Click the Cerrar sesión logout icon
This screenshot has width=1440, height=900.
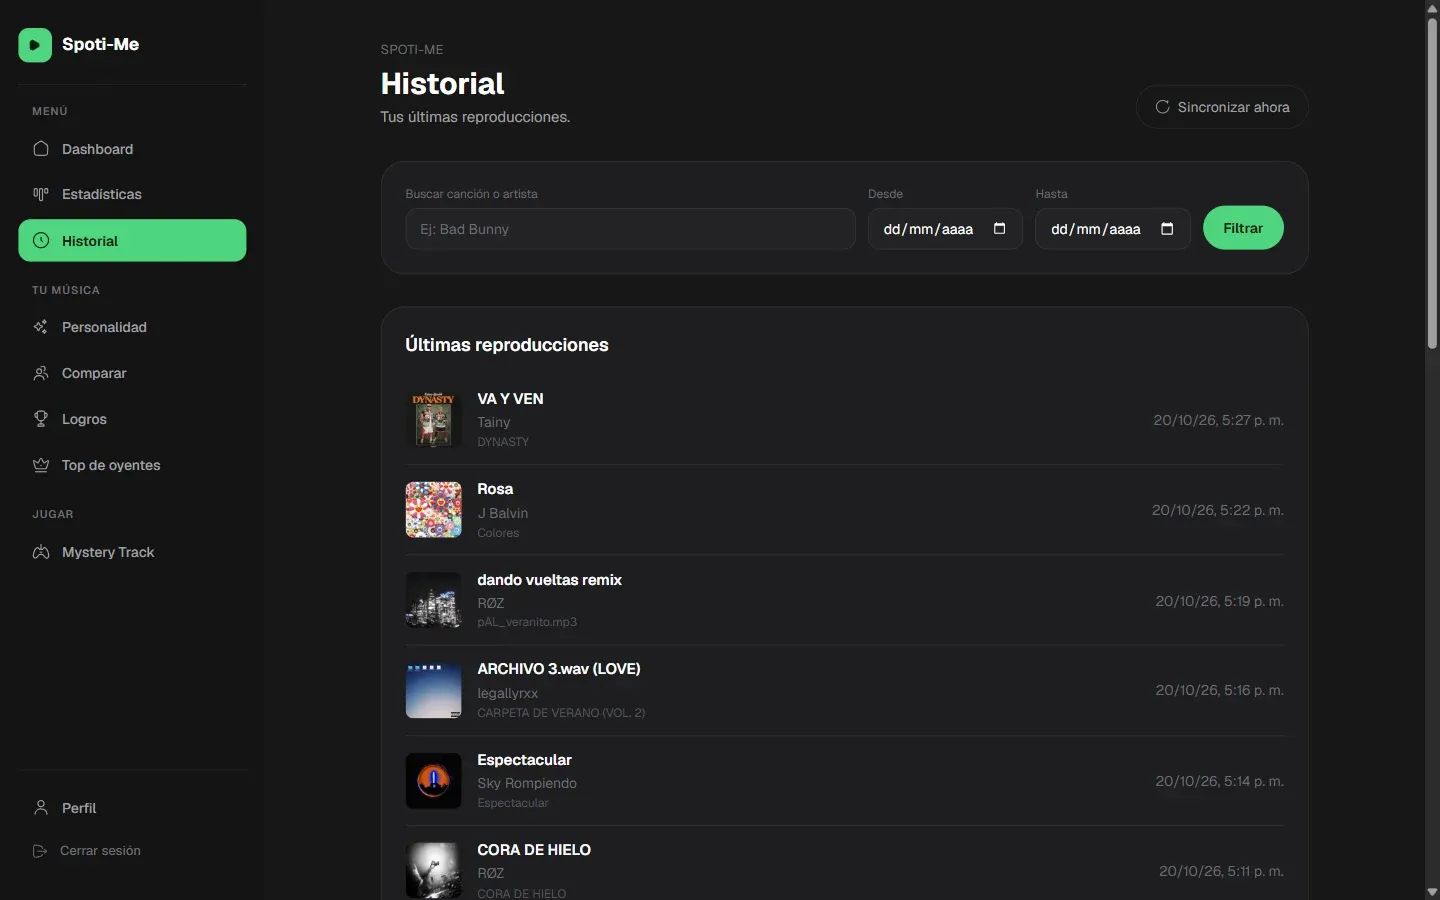coord(40,851)
